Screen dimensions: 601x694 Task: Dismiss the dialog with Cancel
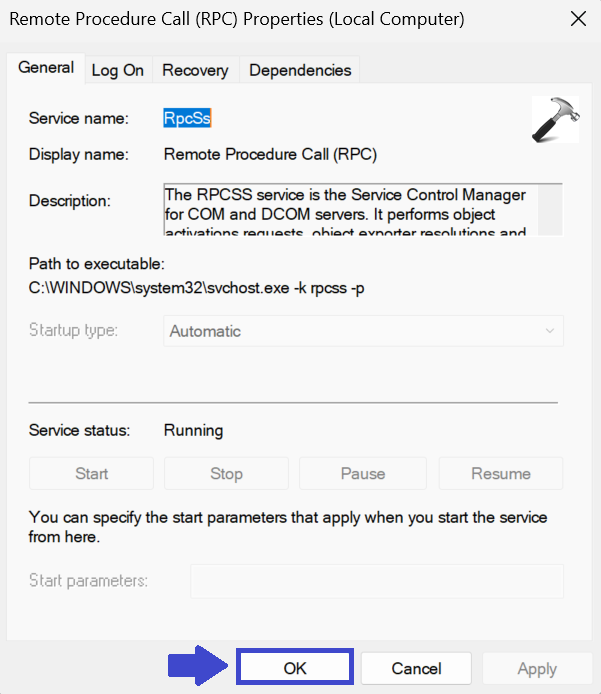pos(416,668)
